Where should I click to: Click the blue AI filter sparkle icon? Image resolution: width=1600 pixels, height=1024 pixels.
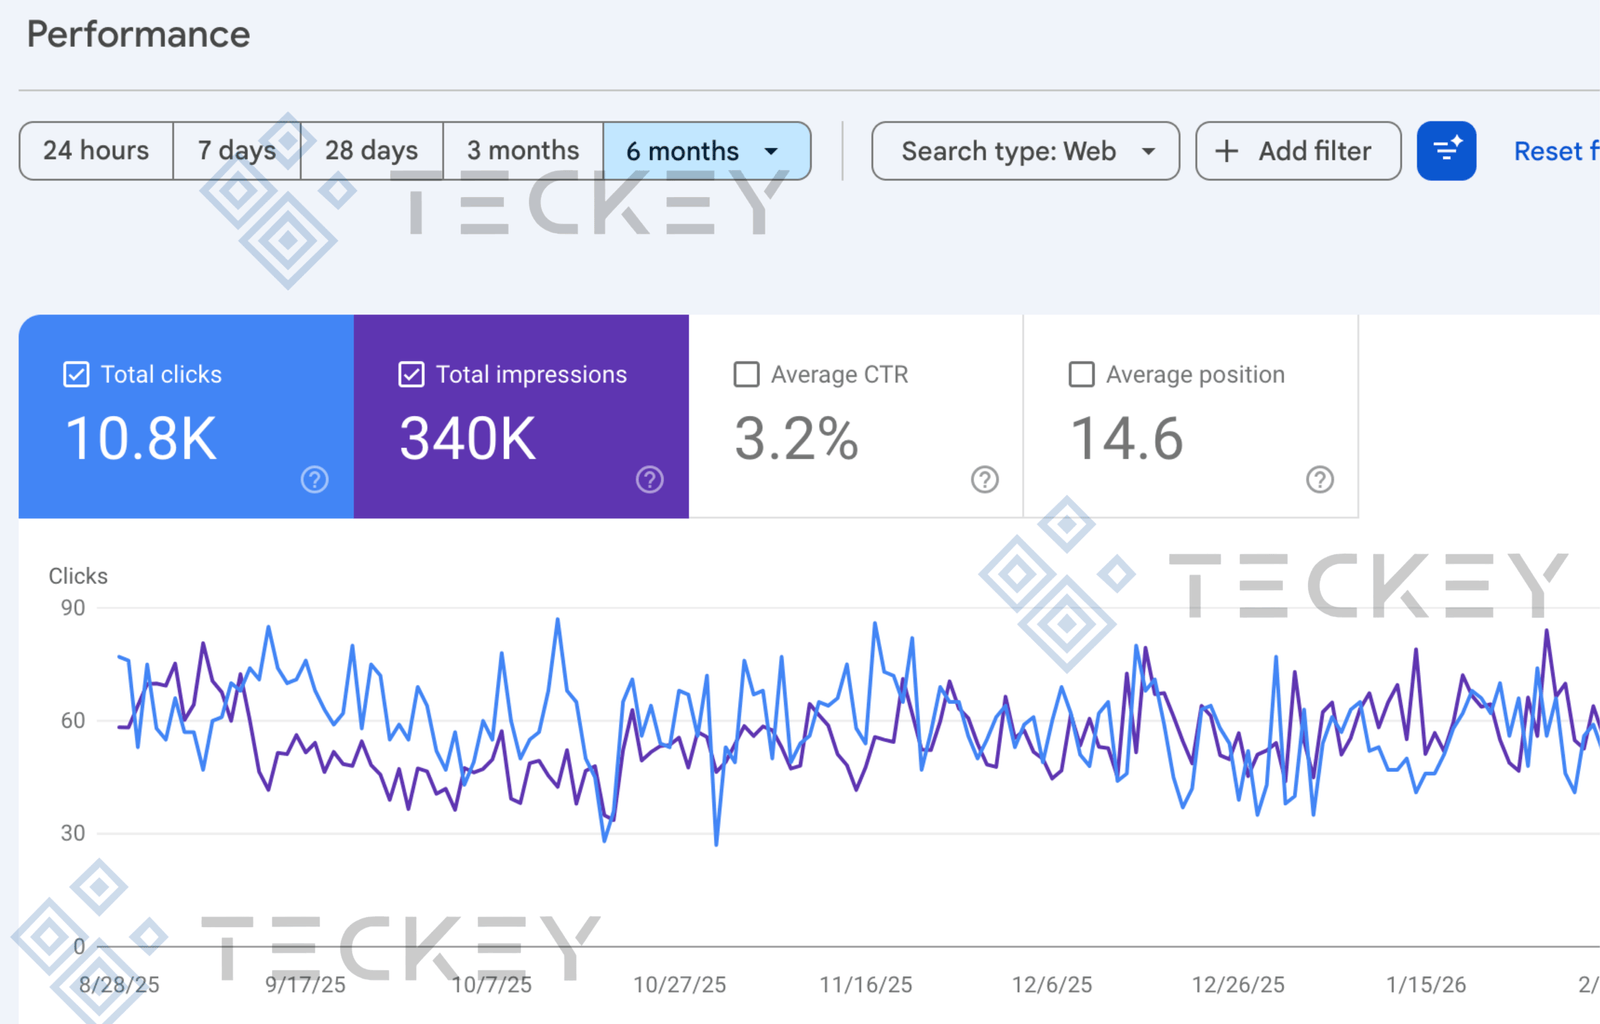click(x=1446, y=151)
